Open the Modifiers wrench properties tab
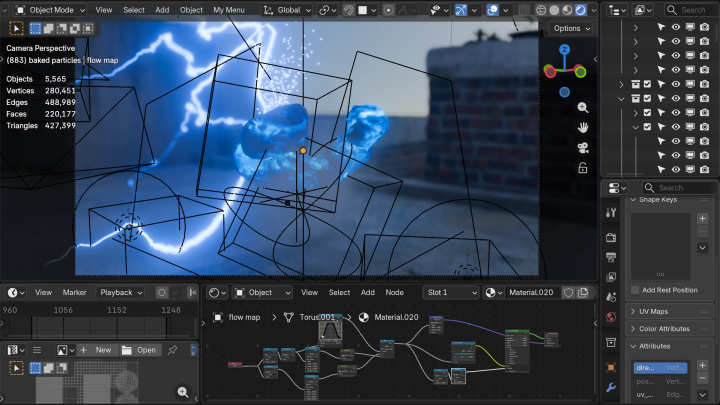Image resolution: width=720 pixels, height=405 pixels. coord(611,387)
